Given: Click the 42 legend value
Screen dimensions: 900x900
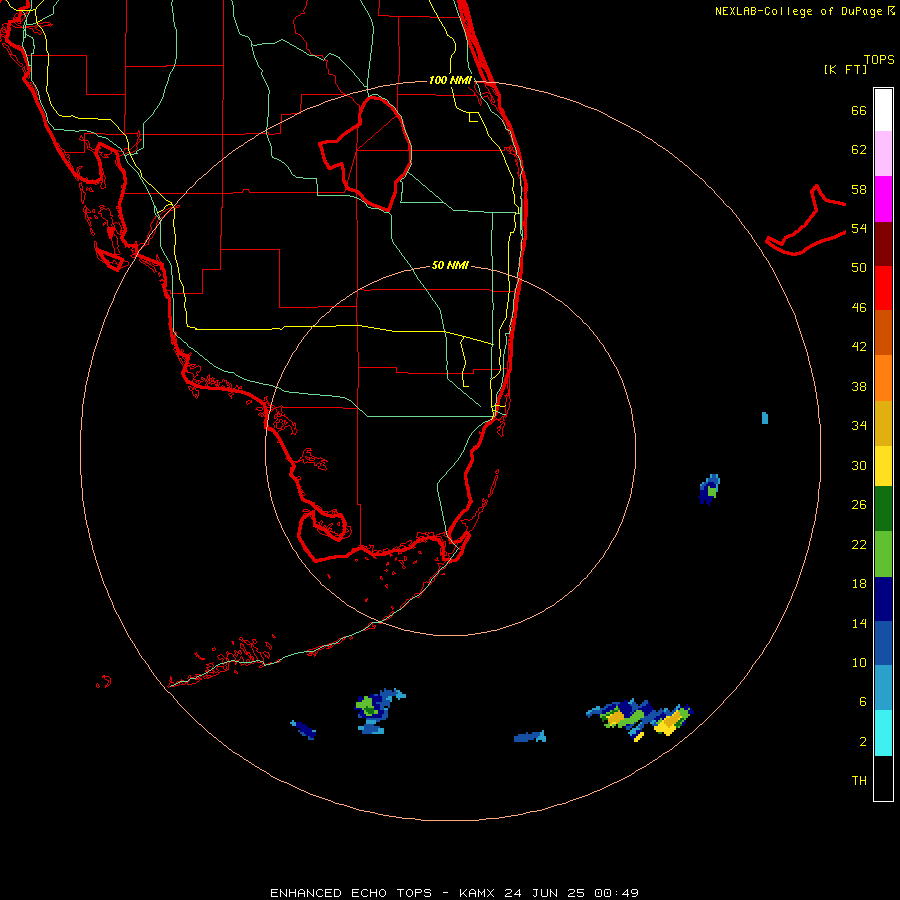Looking at the screenshot, I should 859,347.
